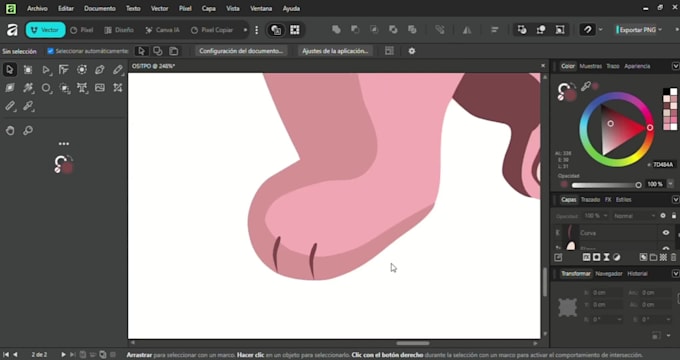The height and width of the screenshot is (360, 680).
Task: Select the Frame Text tool
Action: click(82, 88)
